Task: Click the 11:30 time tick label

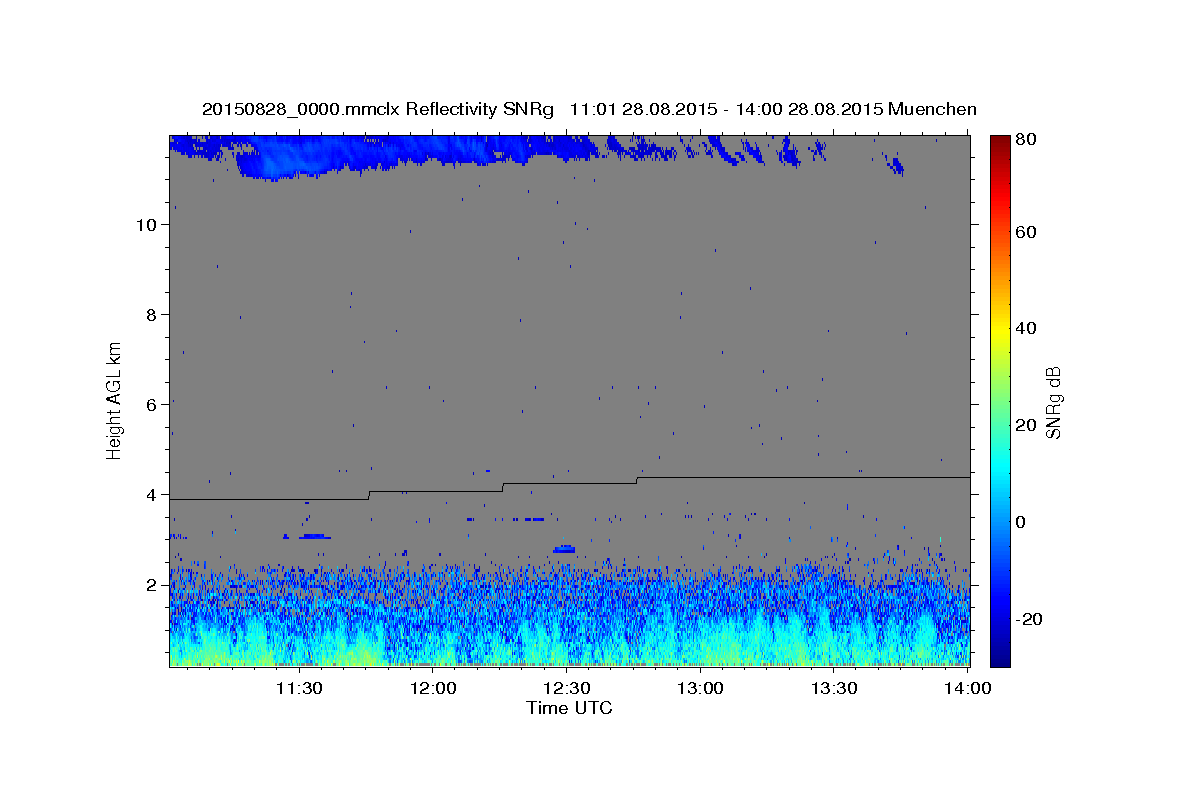Action: tap(299, 688)
